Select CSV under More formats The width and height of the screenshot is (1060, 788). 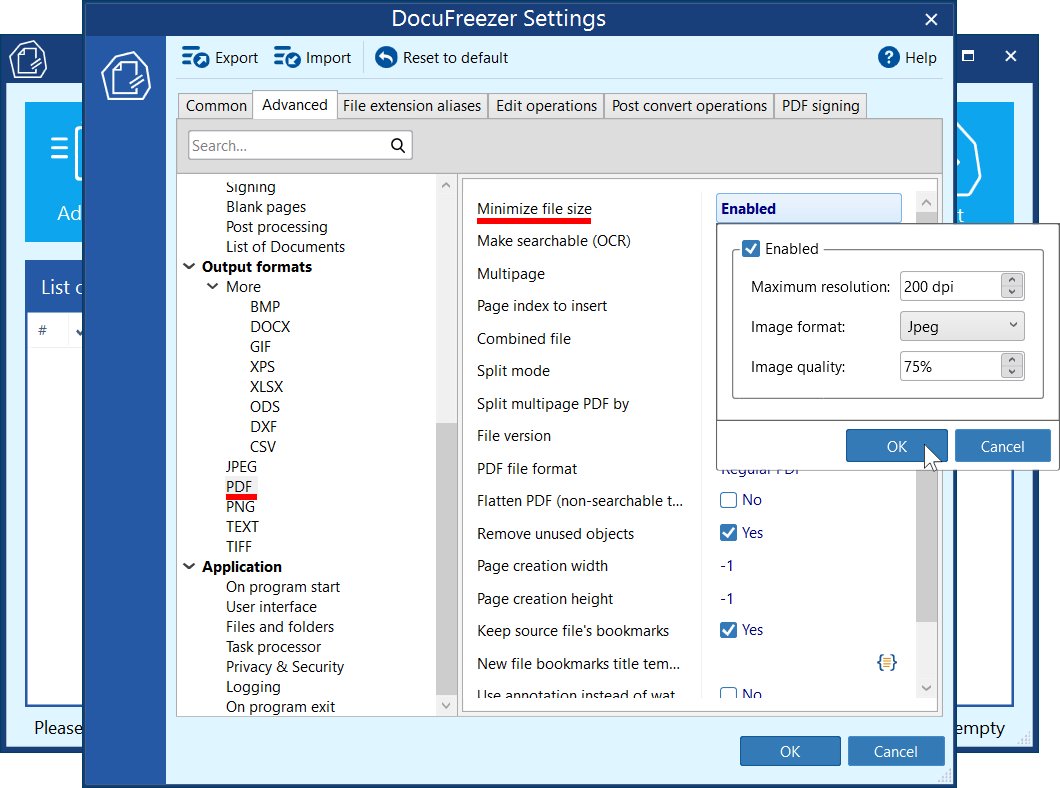tap(262, 447)
